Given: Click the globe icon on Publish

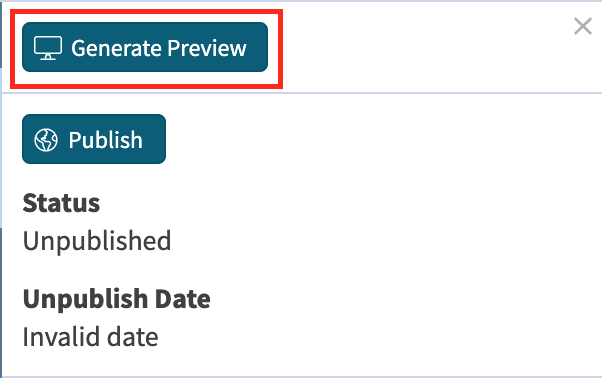Looking at the screenshot, I should [46, 140].
